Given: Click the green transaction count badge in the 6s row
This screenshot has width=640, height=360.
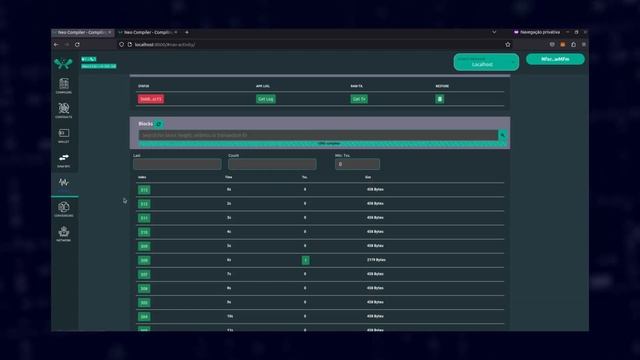Looking at the screenshot, I should (x=305, y=260).
